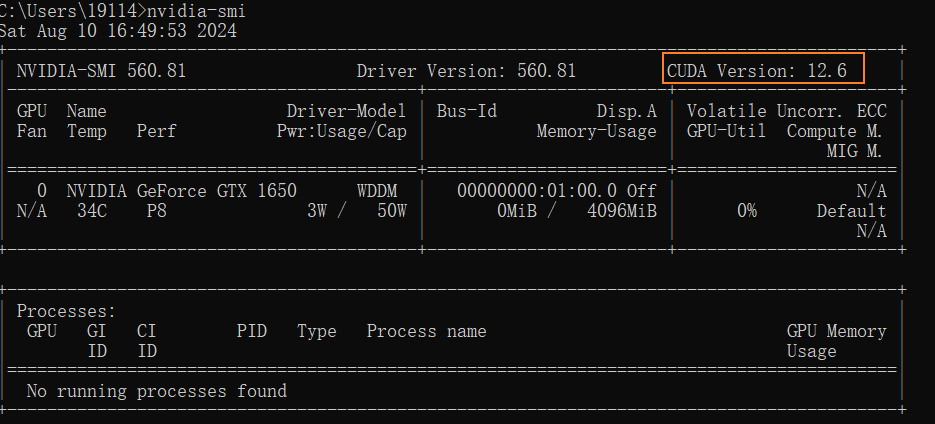Click the 3W power usage value

click(x=317, y=211)
